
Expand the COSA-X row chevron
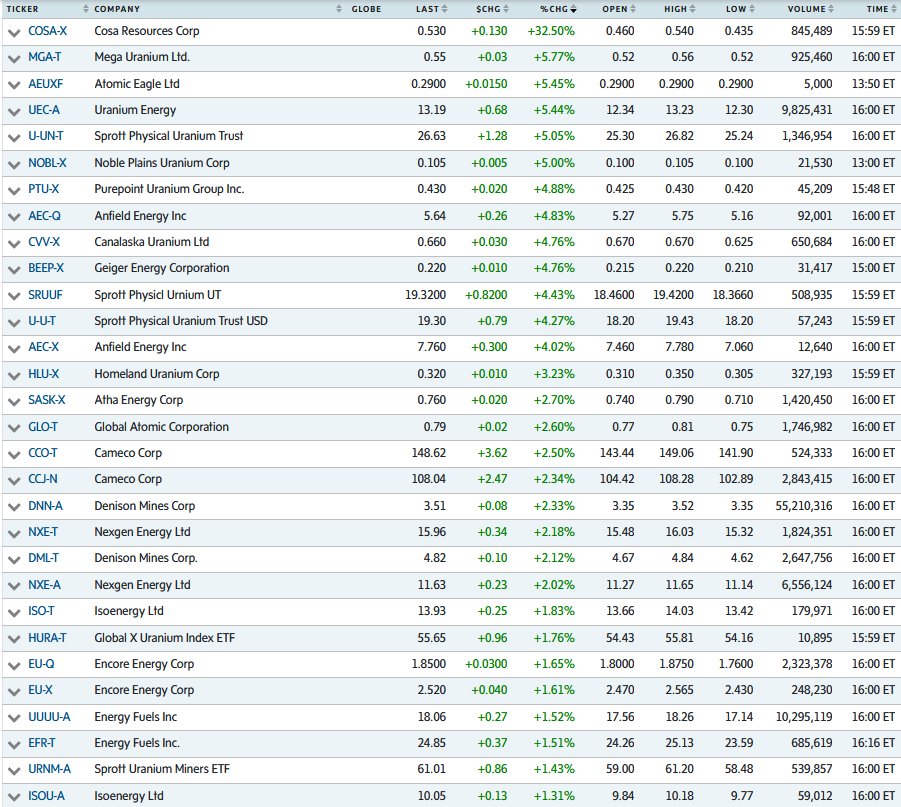point(14,33)
